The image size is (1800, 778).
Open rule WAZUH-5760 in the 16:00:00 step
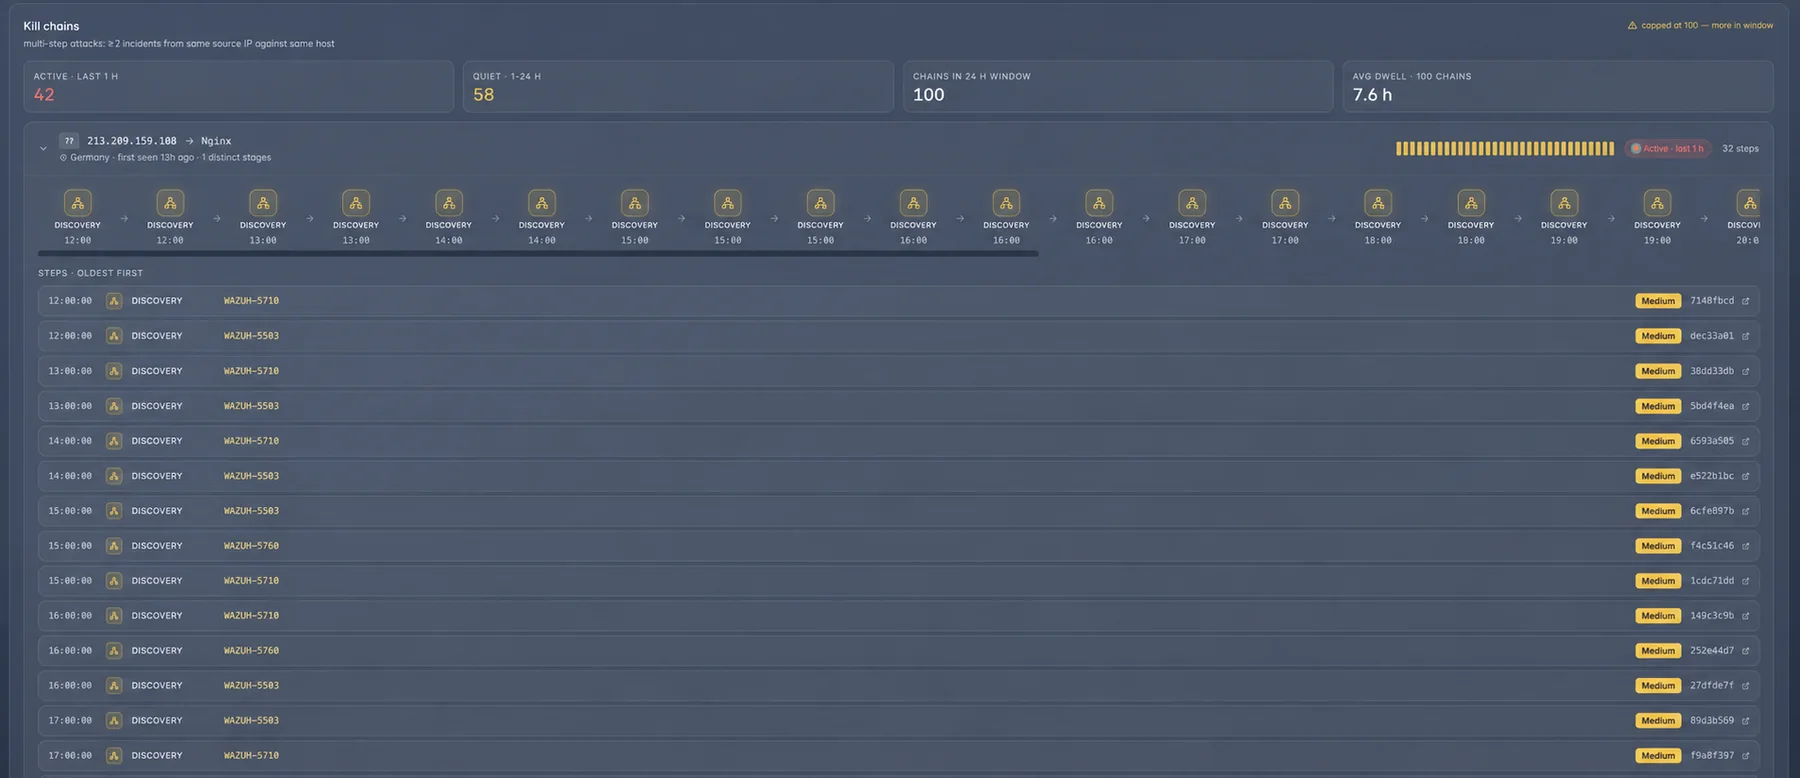pos(251,651)
